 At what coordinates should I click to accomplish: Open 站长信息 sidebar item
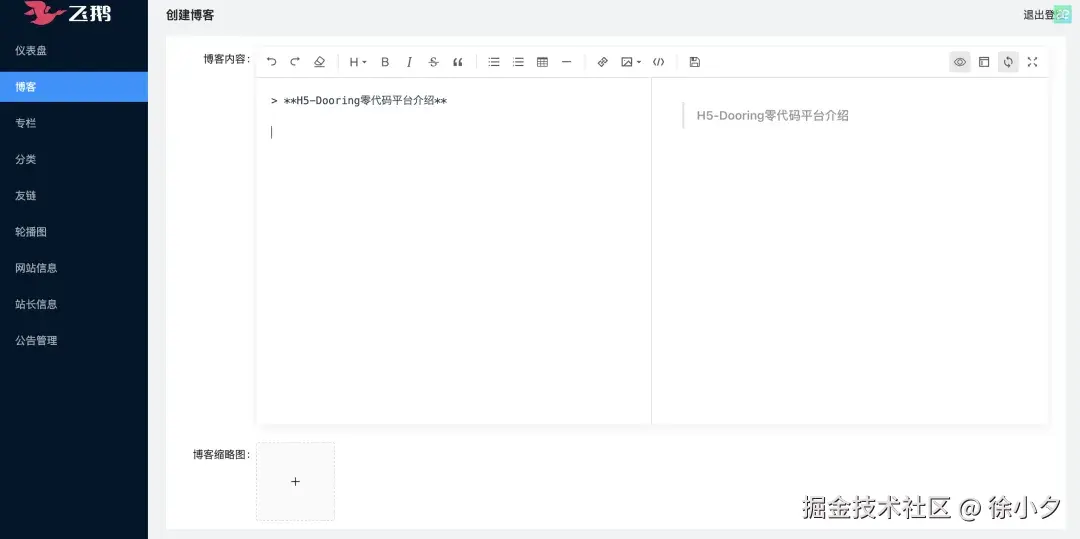[x=74, y=304]
